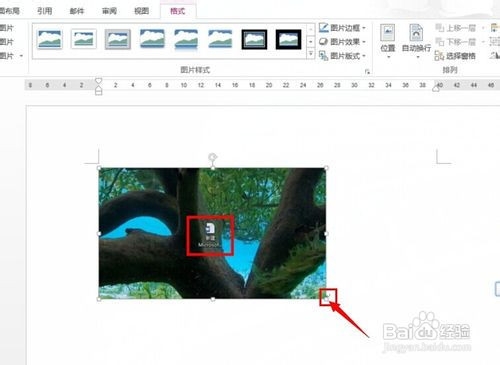Click the 图片版式 icon

click(324, 56)
